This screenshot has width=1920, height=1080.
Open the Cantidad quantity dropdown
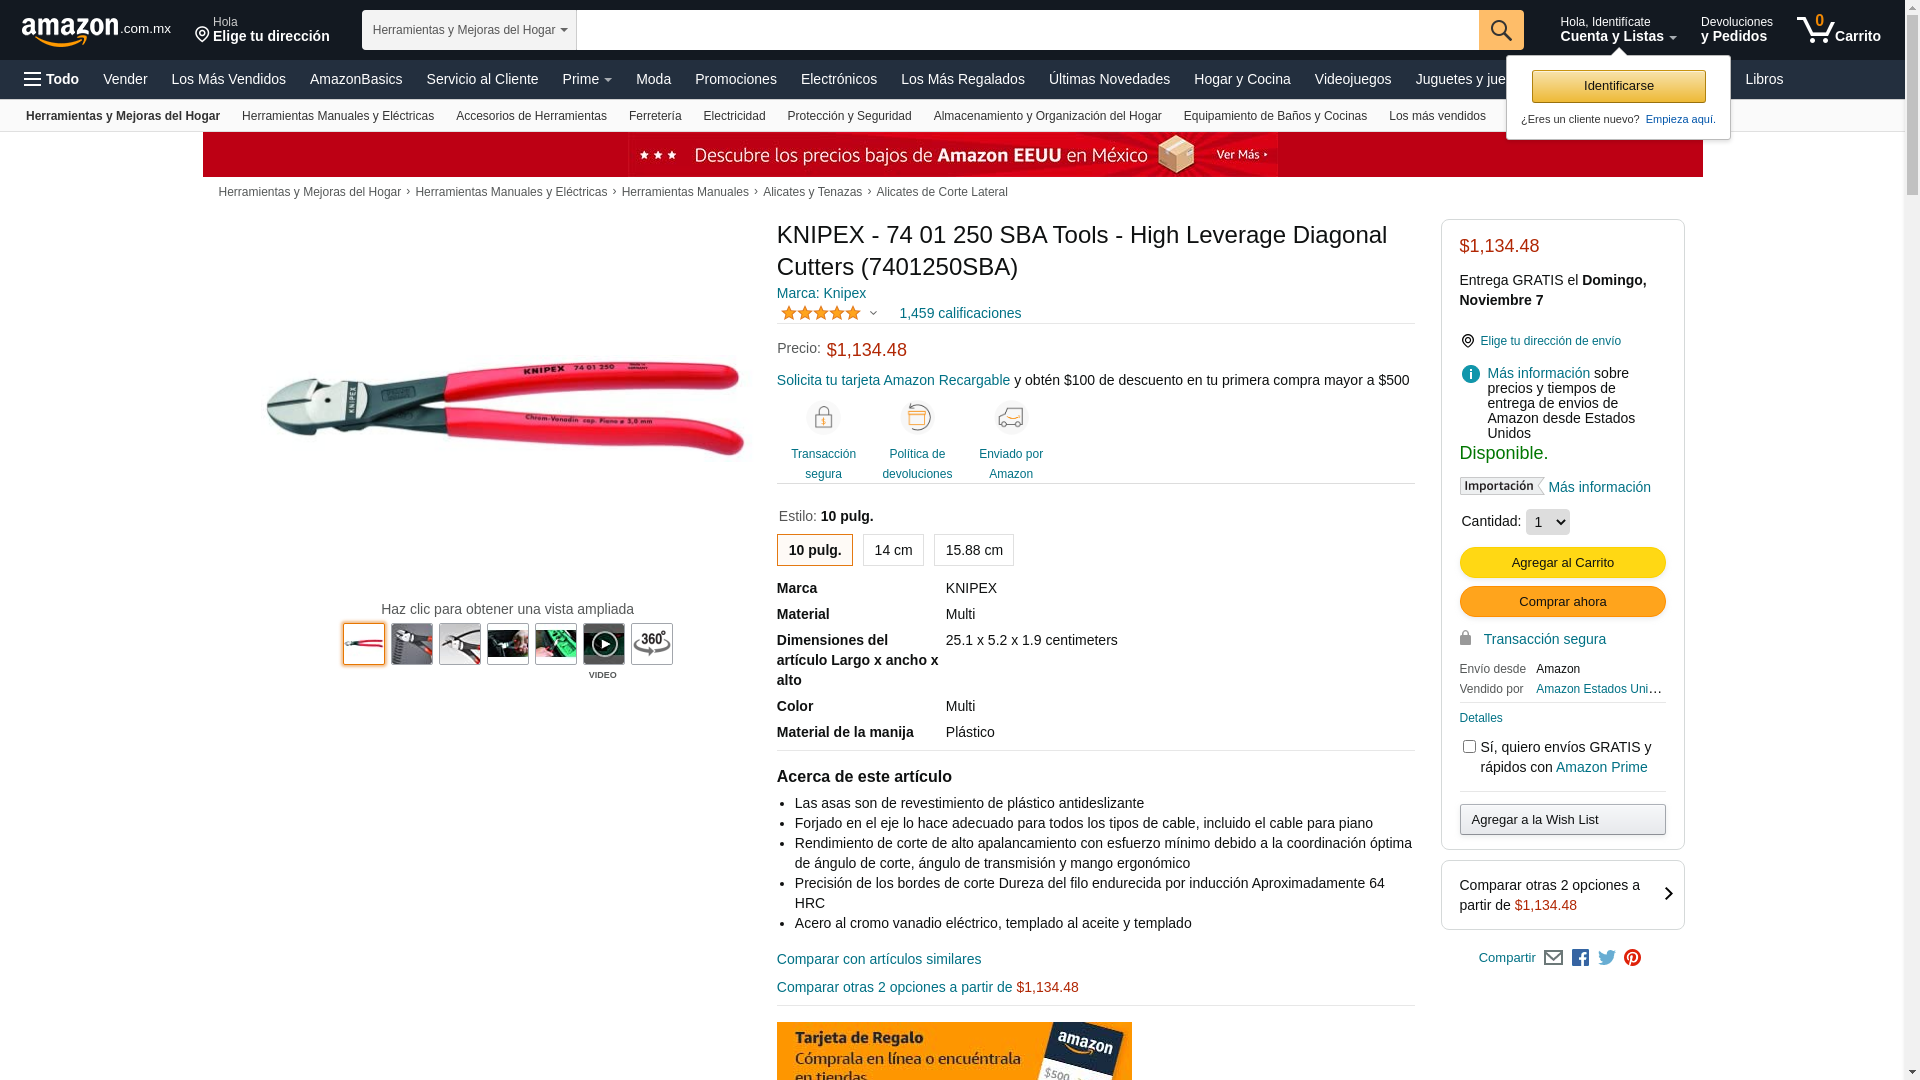pos(1548,522)
